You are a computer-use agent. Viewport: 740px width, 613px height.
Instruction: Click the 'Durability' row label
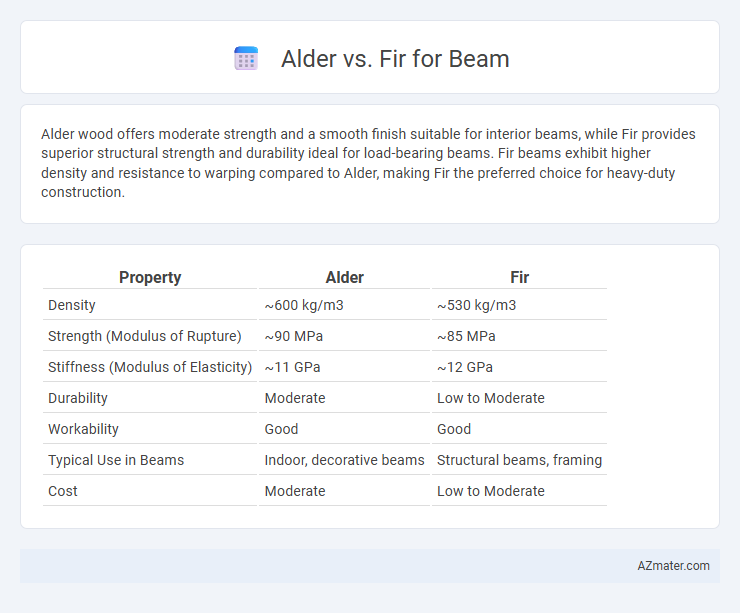(78, 398)
